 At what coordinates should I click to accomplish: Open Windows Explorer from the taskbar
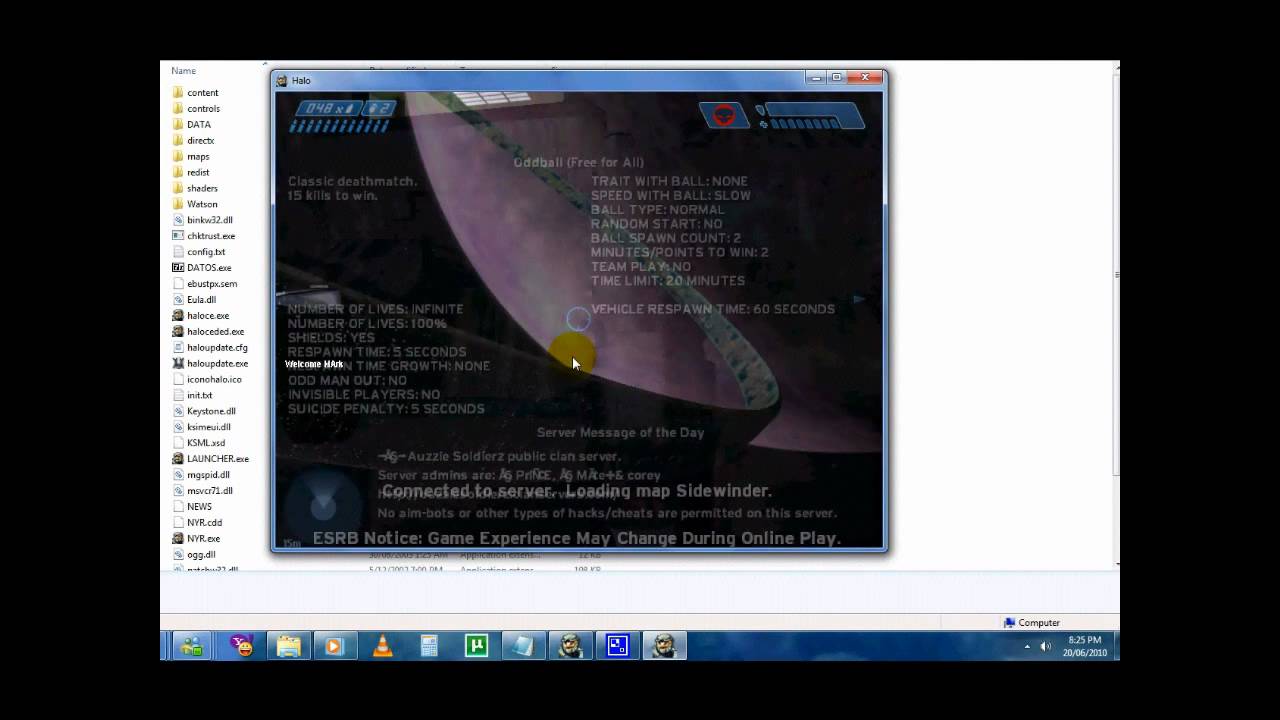pyautogui.click(x=288, y=646)
